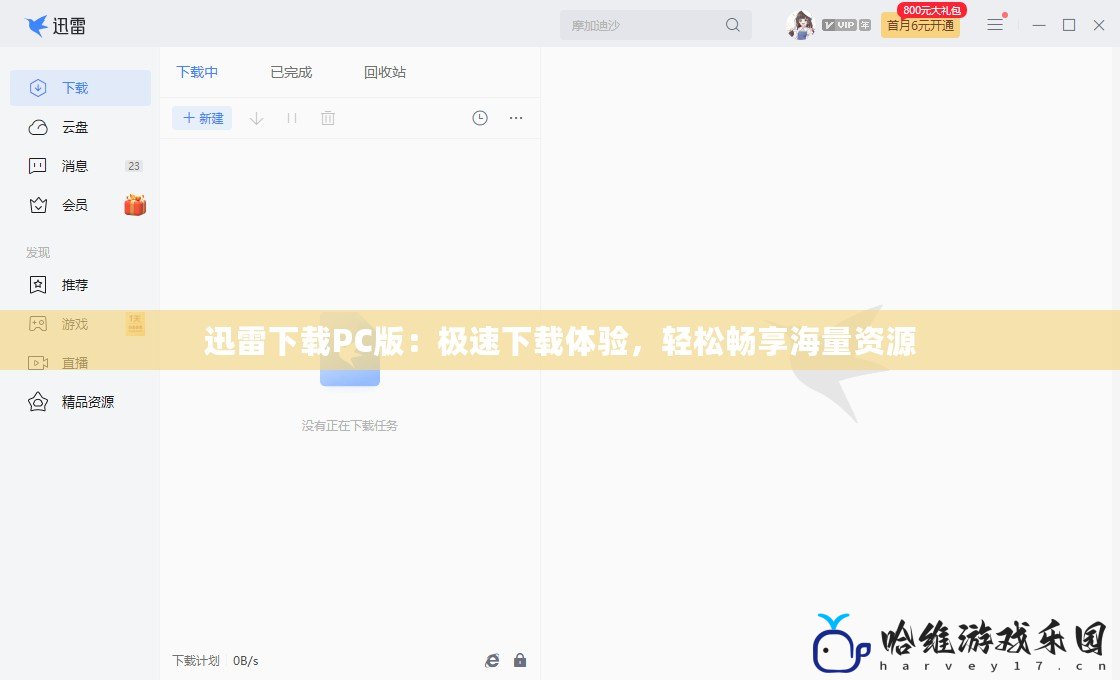The width and height of the screenshot is (1120, 680).
Task: Click the 首月6元开通 promotion button
Action: pos(920,26)
